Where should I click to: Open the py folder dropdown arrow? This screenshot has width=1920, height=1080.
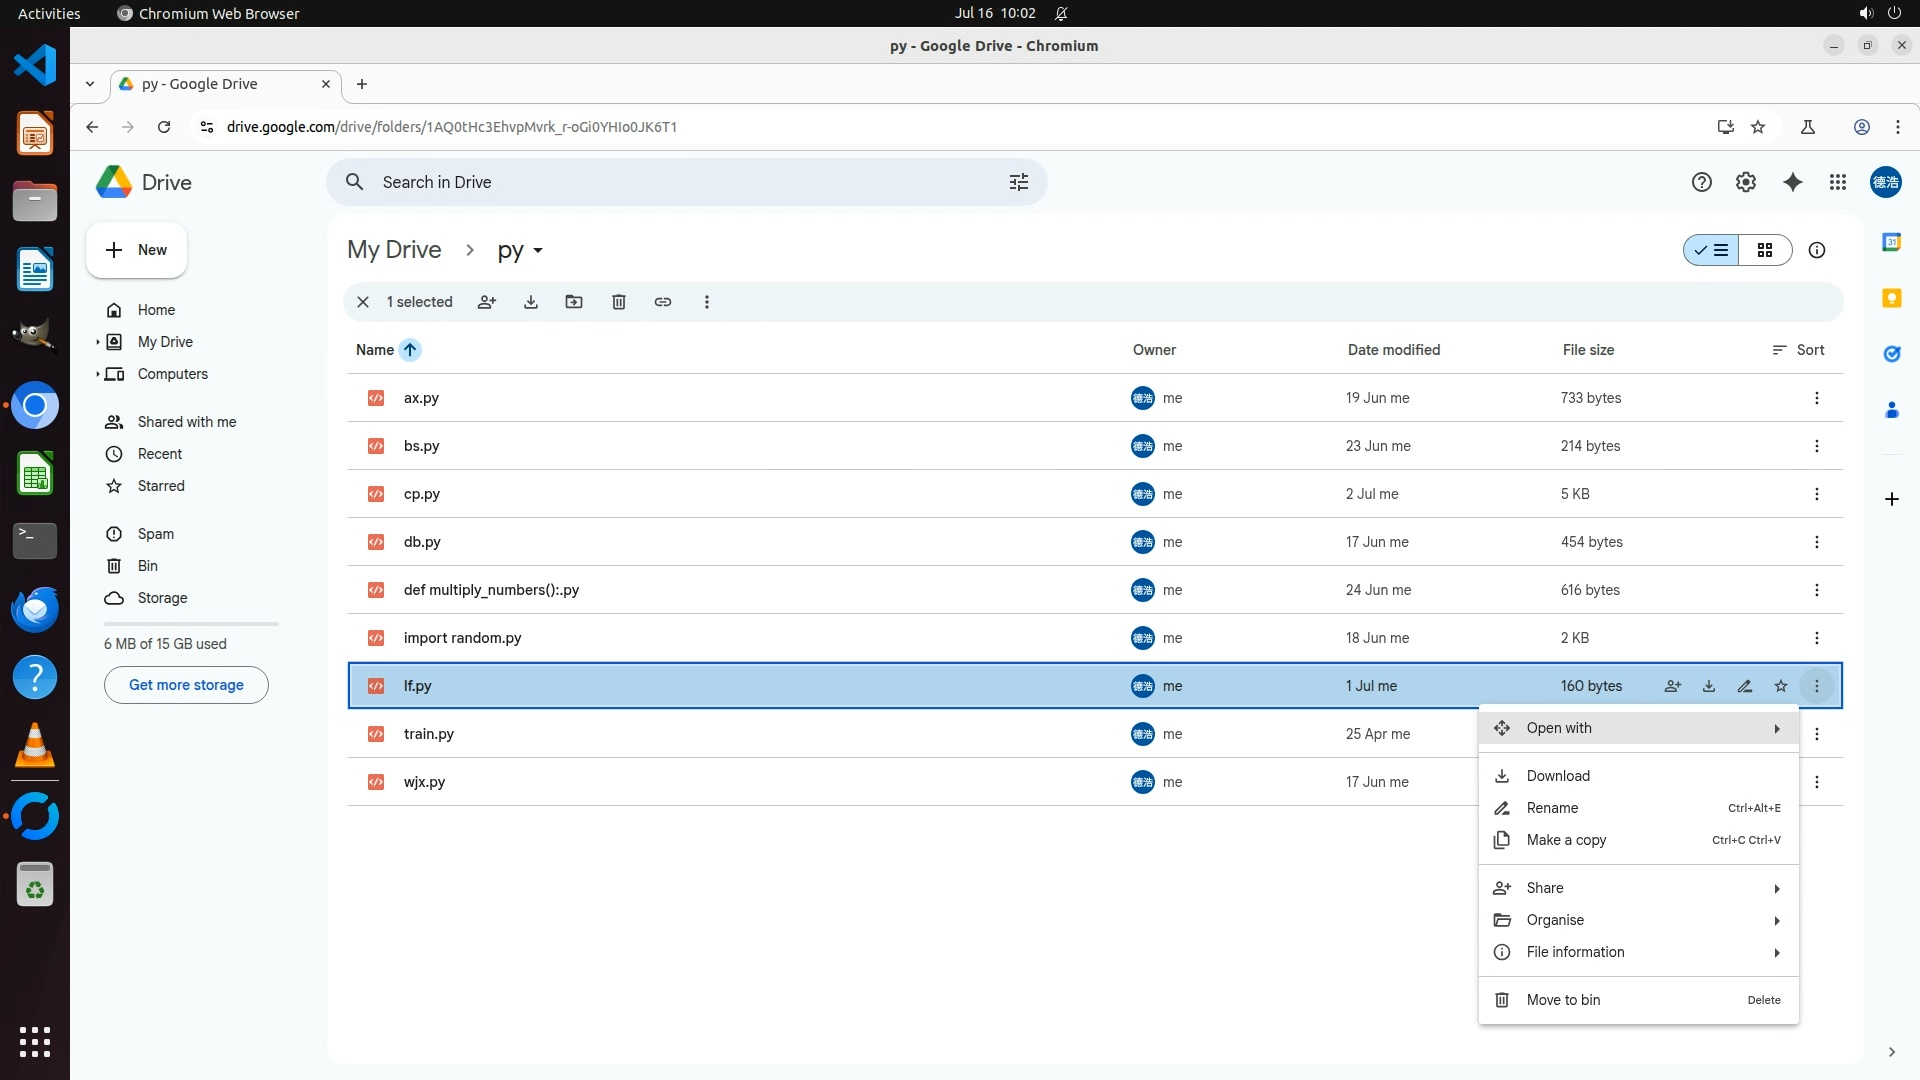point(538,251)
